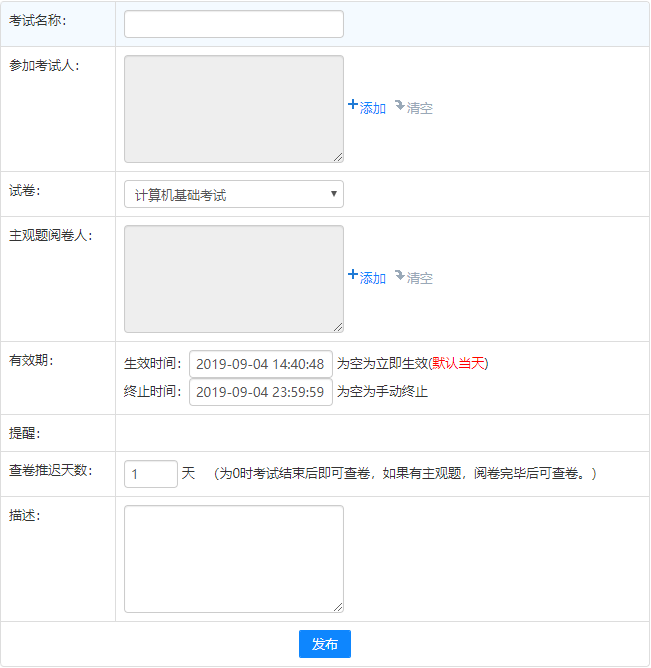Click the clear arrow icon beside the participants box
Image resolution: width=651 pixels, height=668 pixels.
tap(399, 105)
